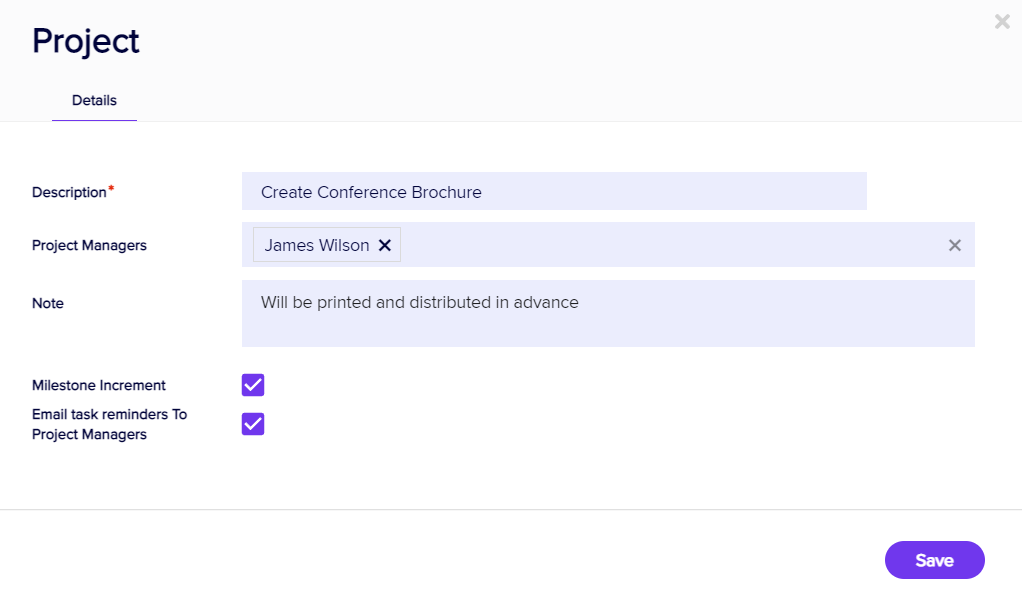Uncheck the Milestone Increment checkbox
The height and width of the screenshot is (594, 1022).
coord(253,385)
